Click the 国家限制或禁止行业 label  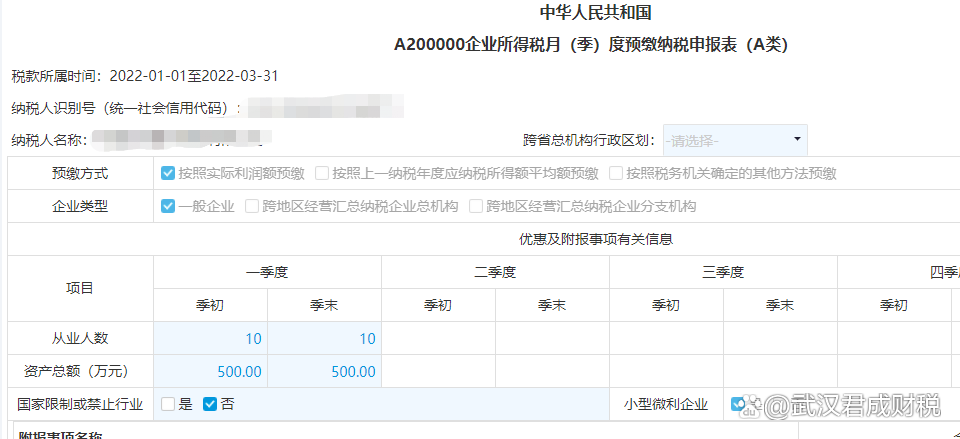tap(80, 404)
